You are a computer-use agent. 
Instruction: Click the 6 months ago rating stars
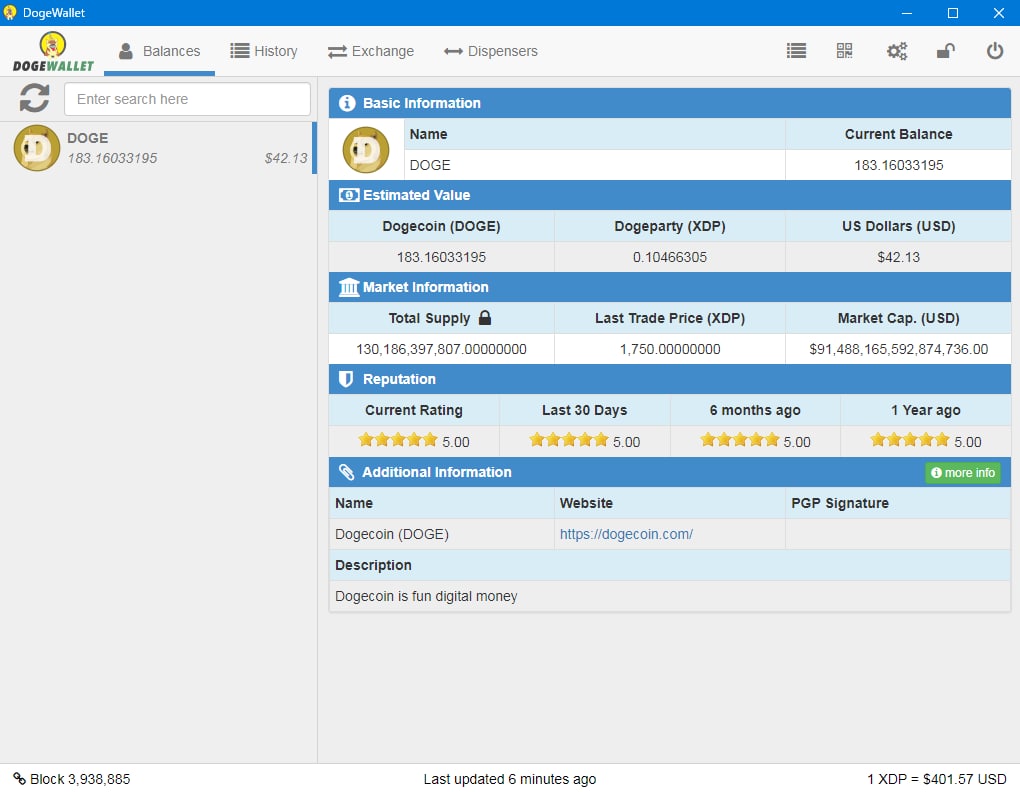pos(740,440)
